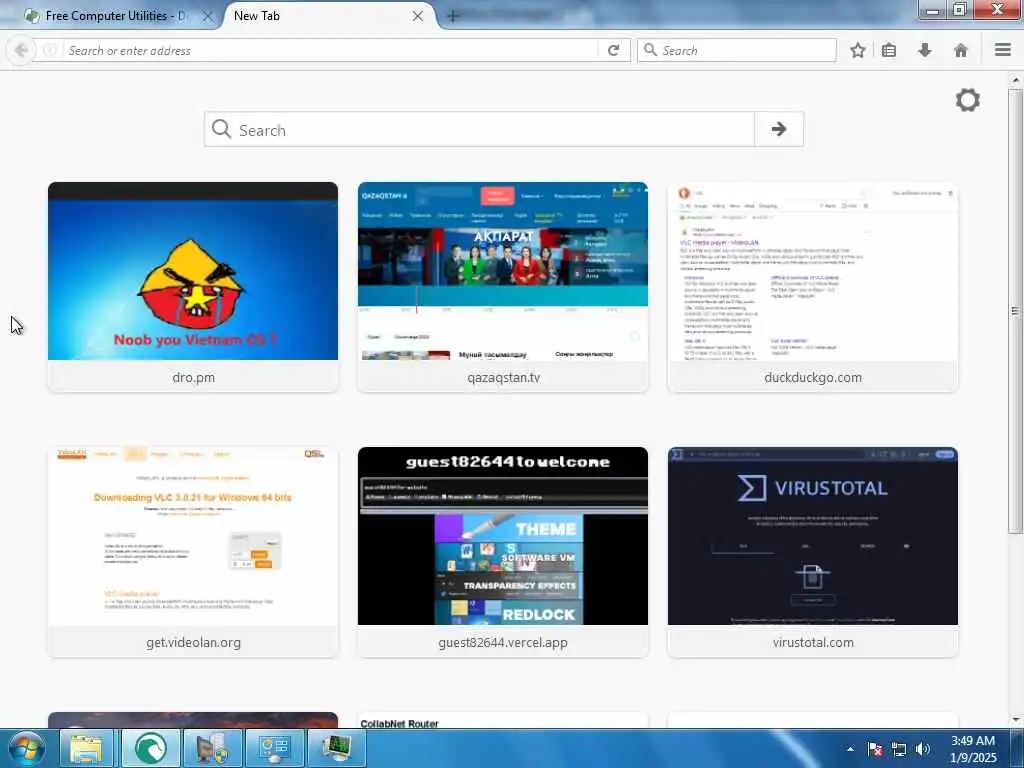Open the CollabNet Router tile

[503, 720]
